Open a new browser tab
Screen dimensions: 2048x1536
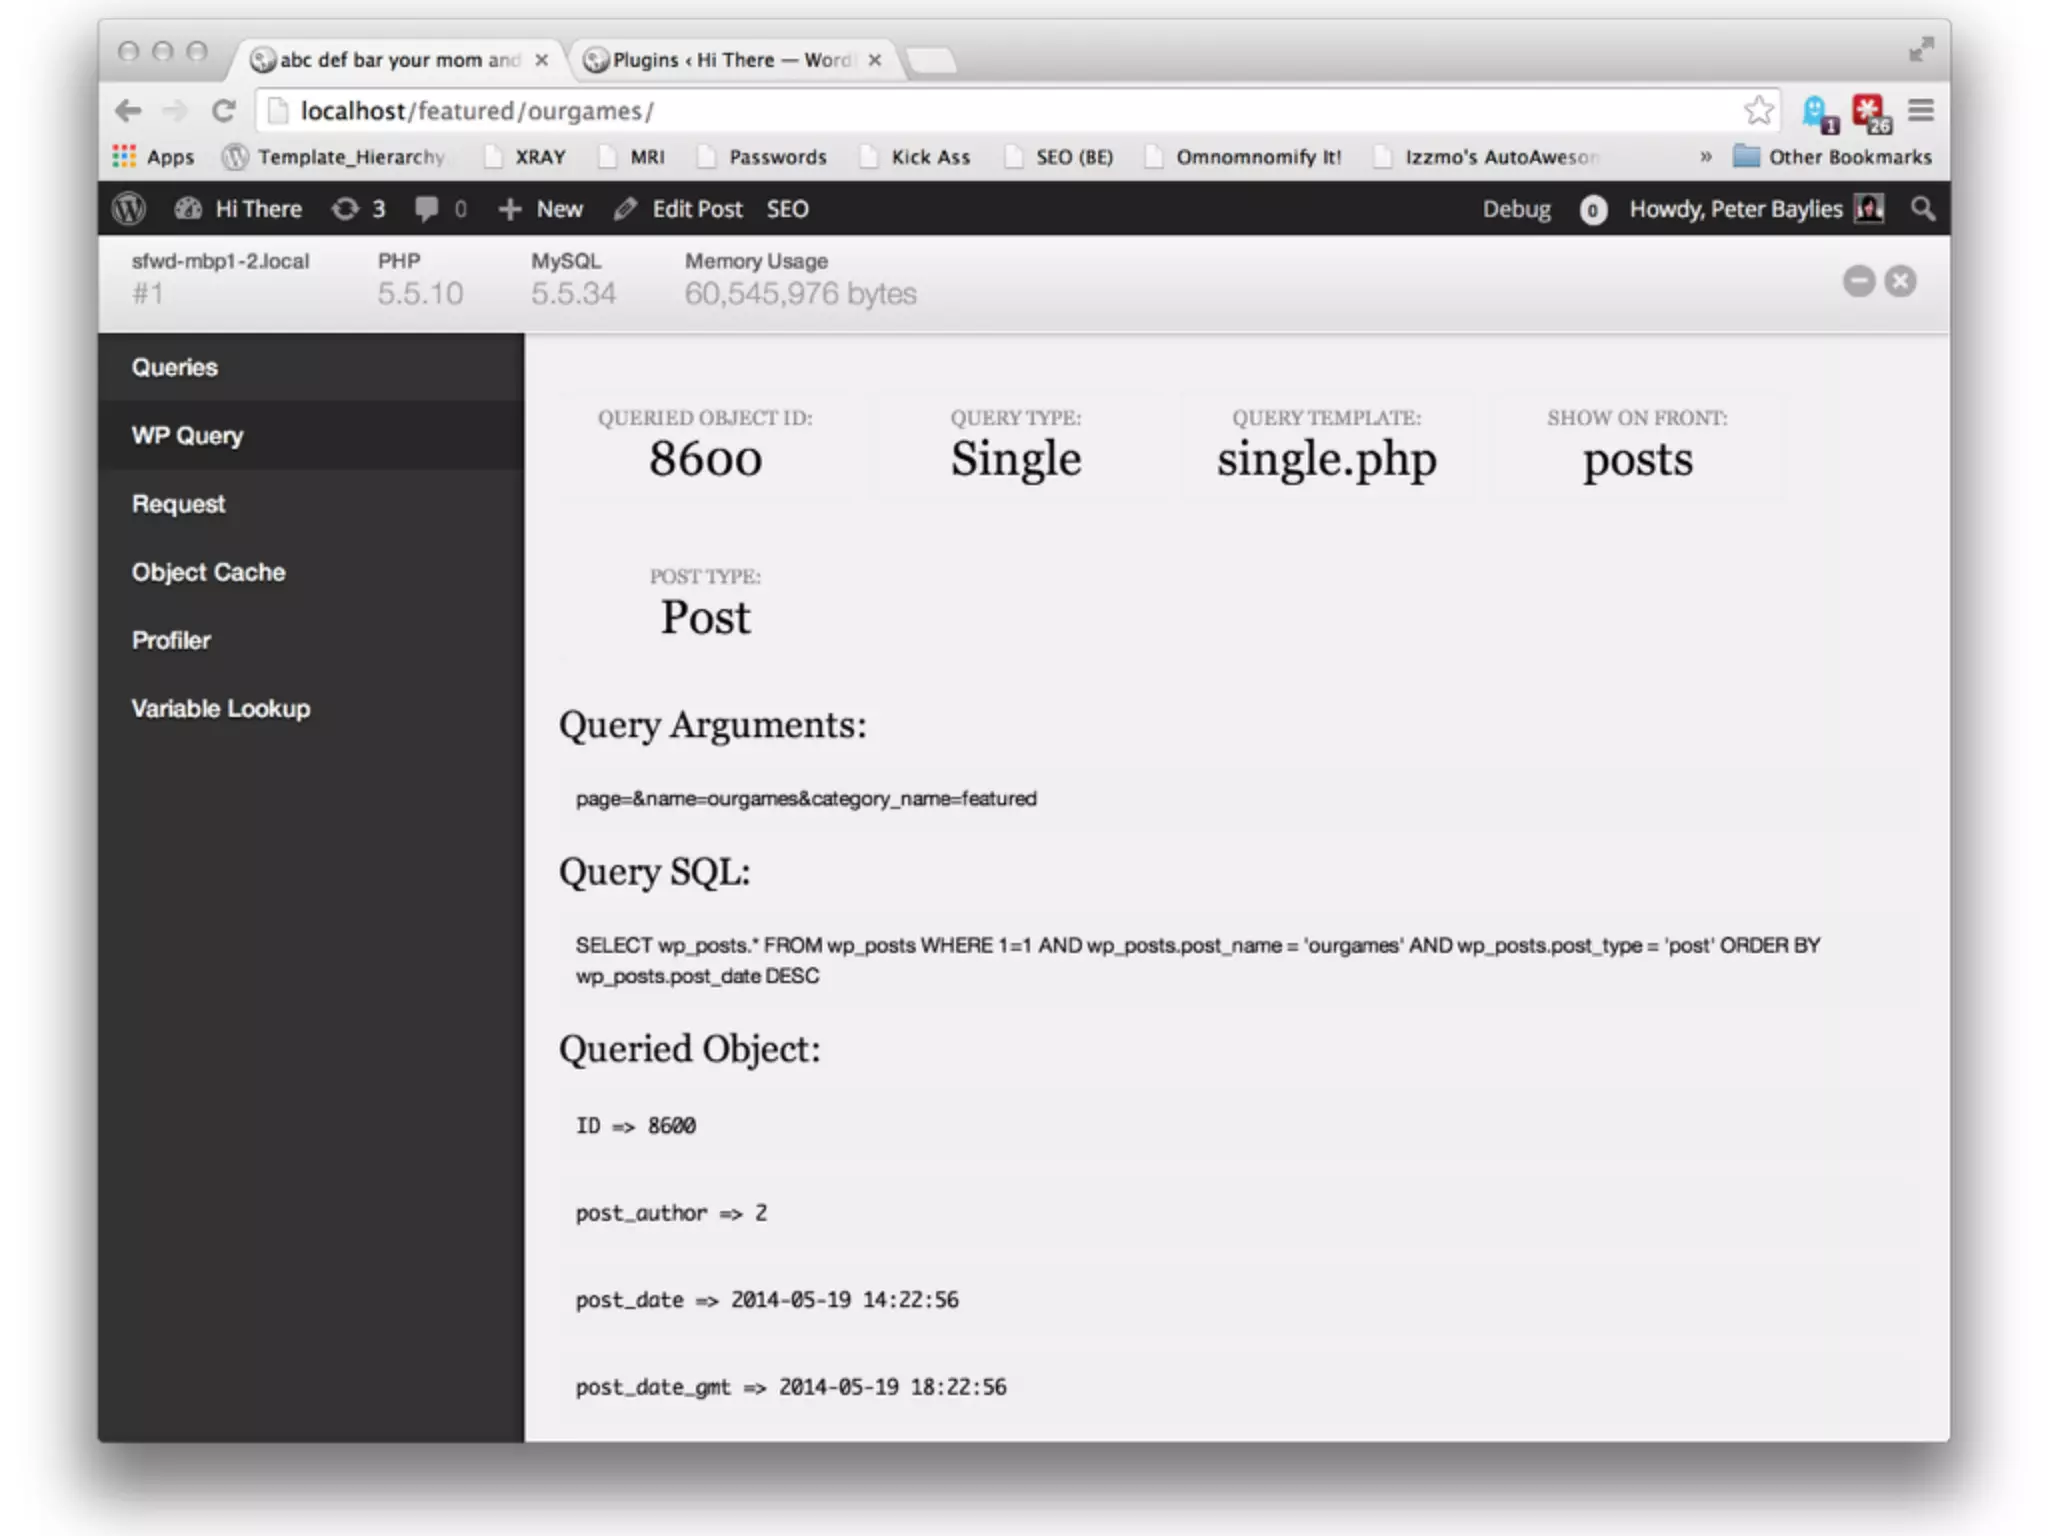coord(931,61)
